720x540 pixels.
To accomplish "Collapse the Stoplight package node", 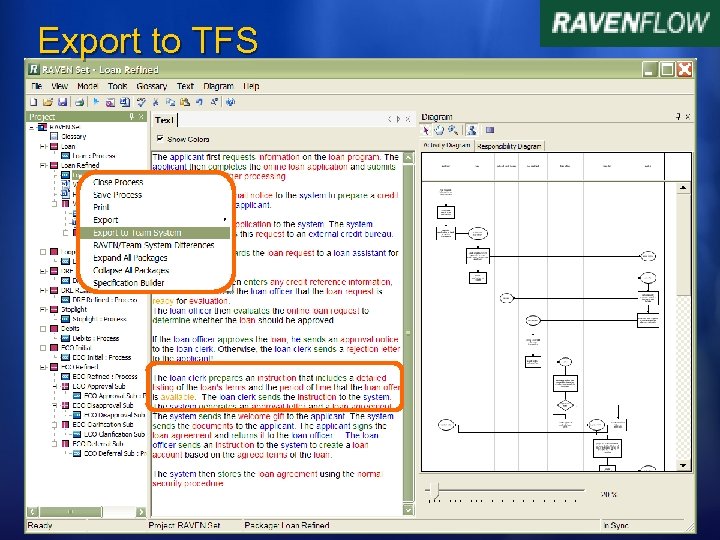I will [43, 309].
